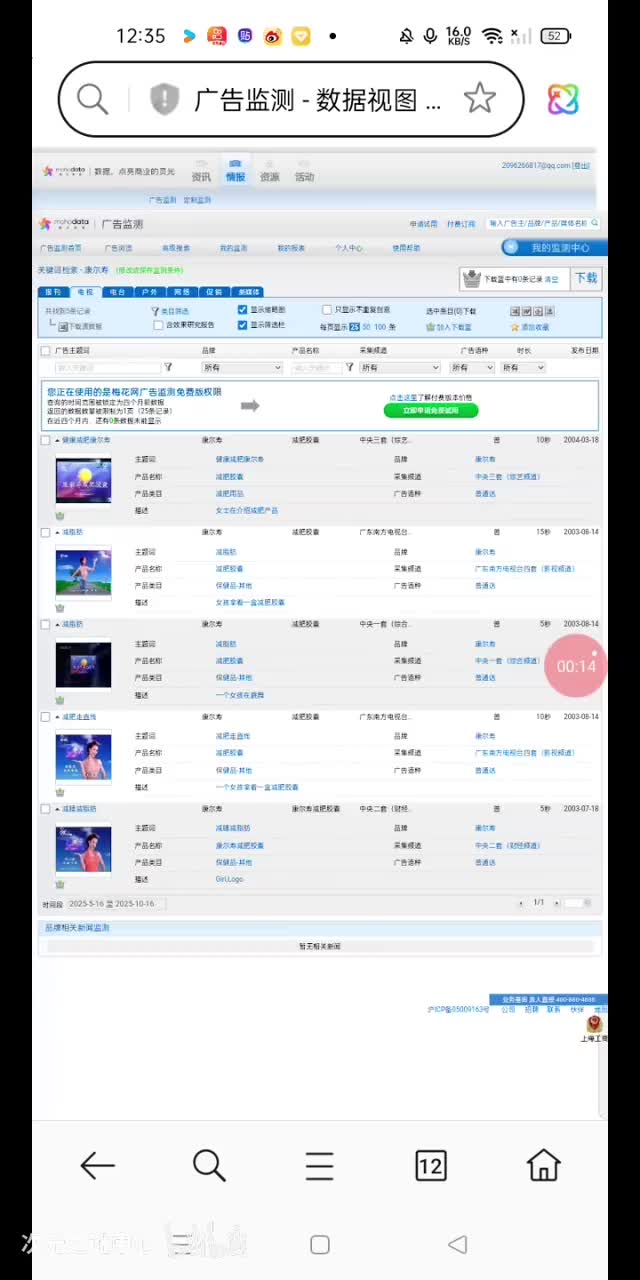Tap Android system back triangle
The width and height of the screenshot is (640, 1280).
458,1245
